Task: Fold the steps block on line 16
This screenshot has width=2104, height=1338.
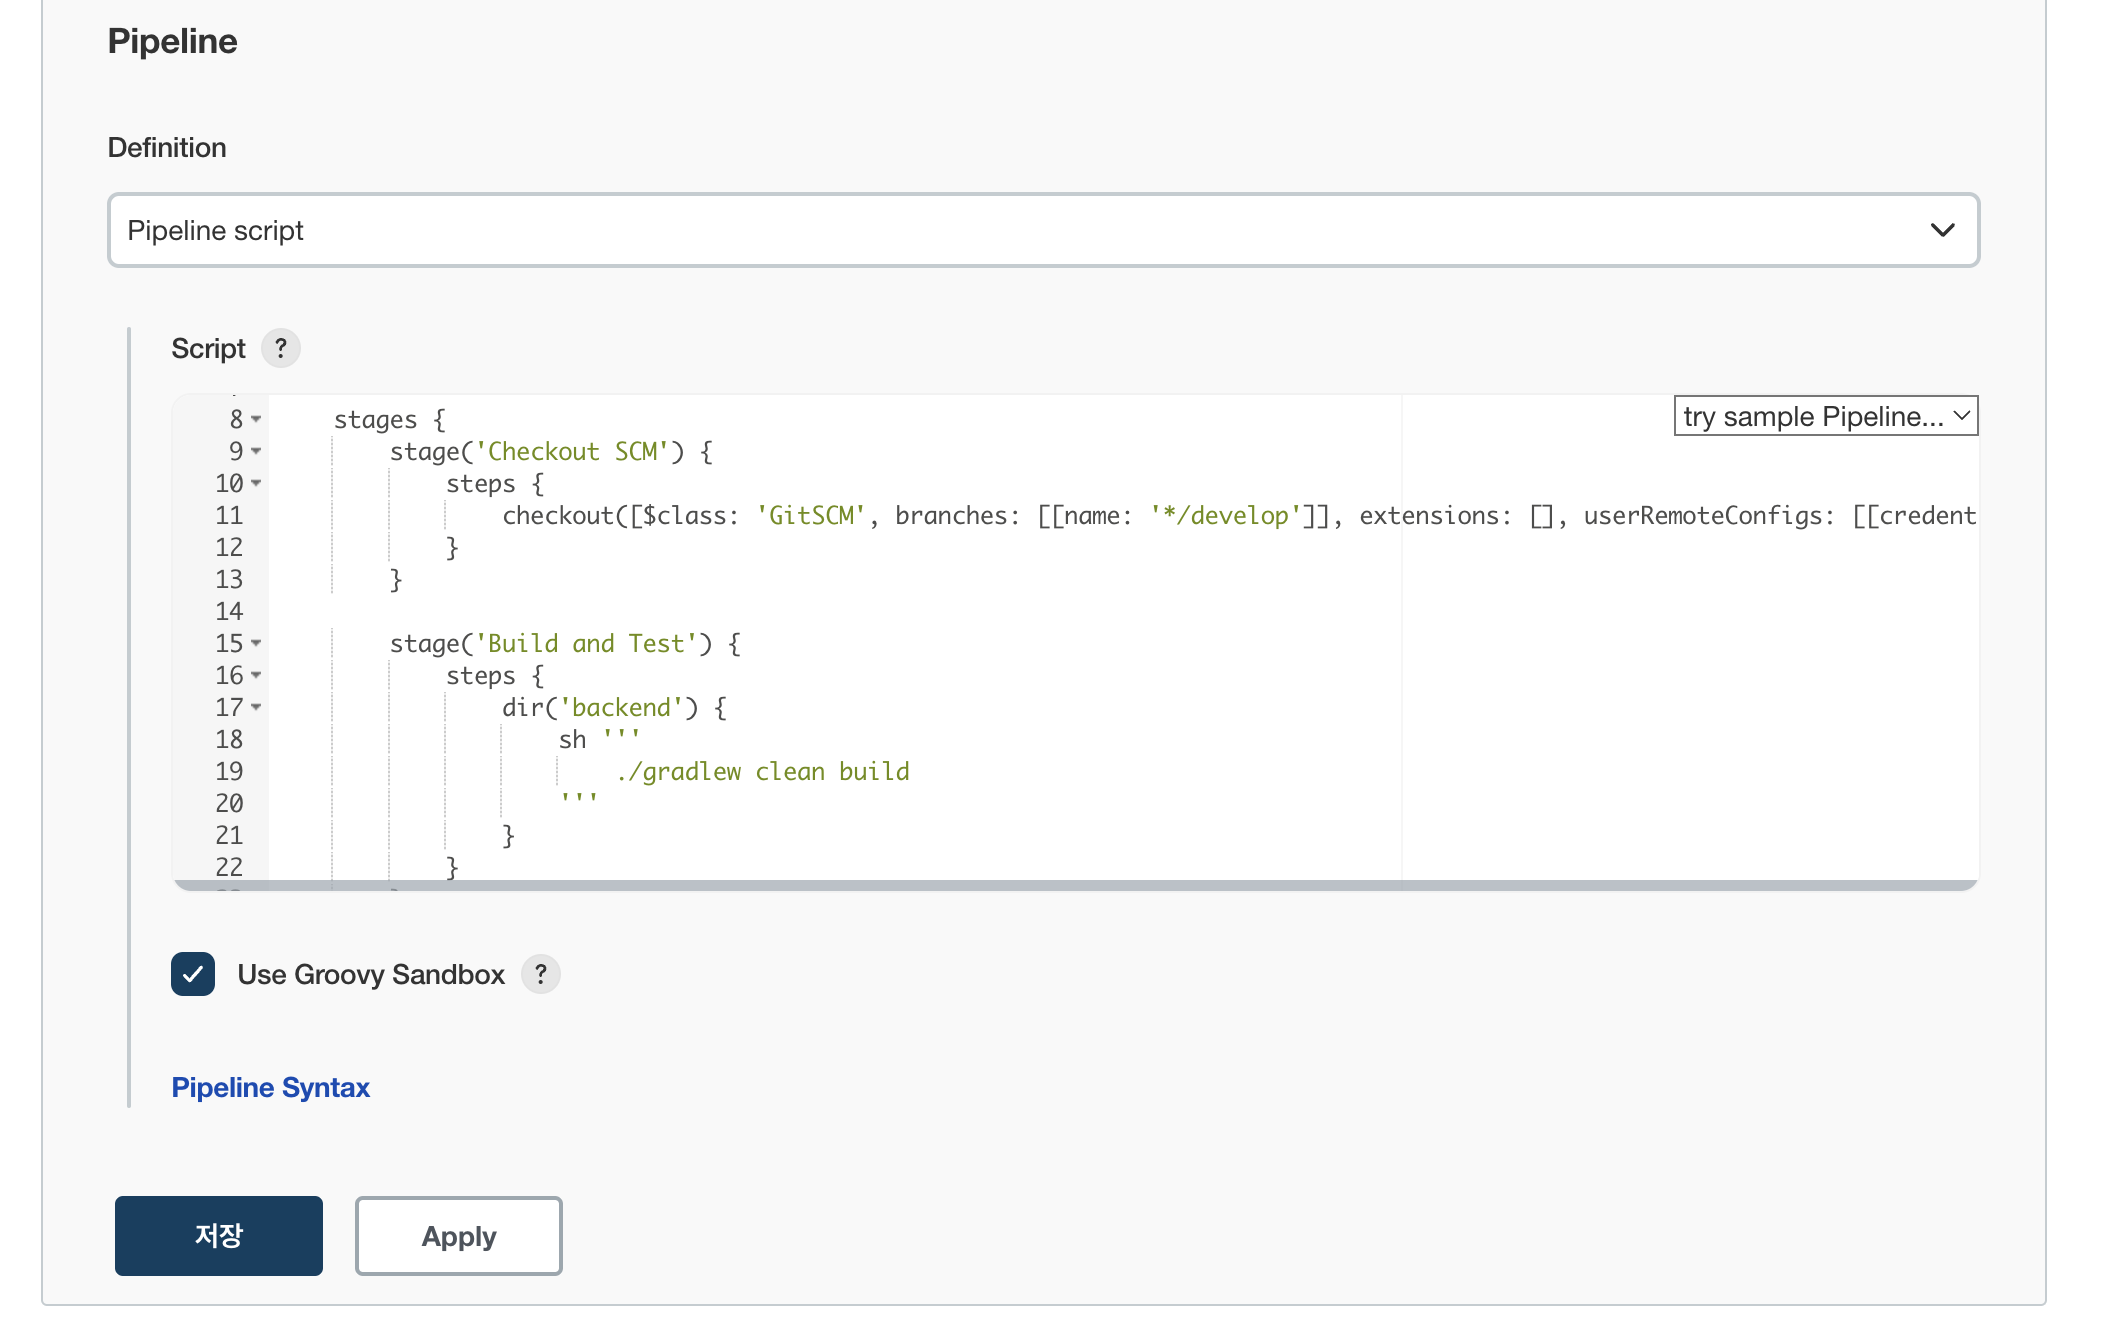Action: [257, 675]
